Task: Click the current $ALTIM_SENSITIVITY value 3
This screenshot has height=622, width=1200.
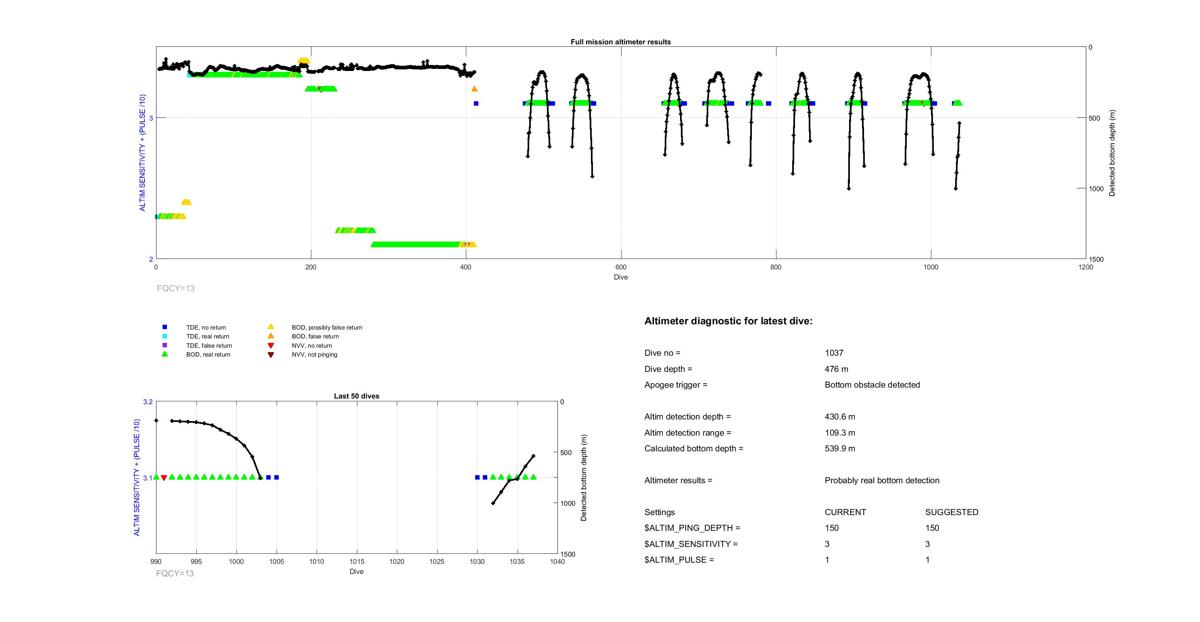Action: pos(828,544)
